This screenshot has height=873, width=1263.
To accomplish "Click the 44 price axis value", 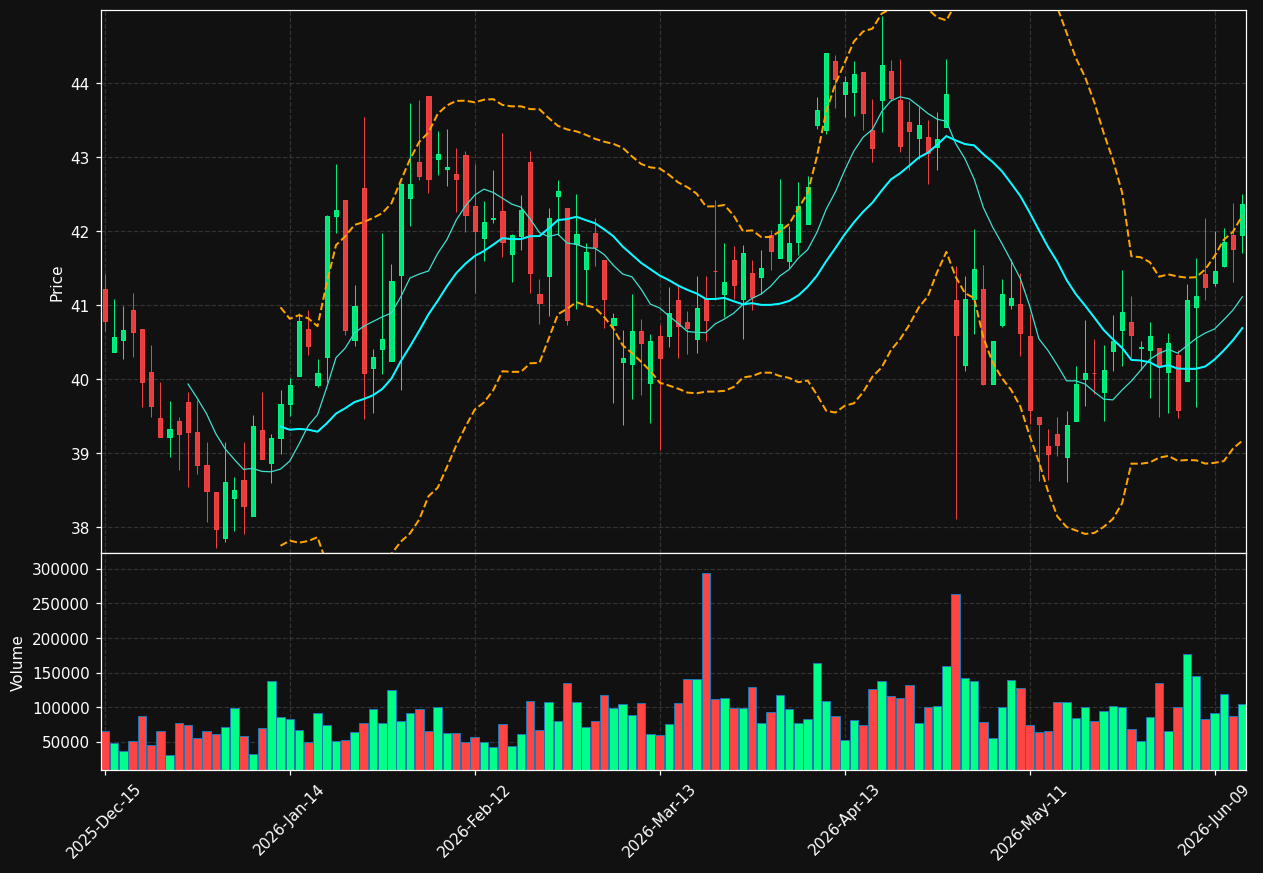I will (79, 84).
